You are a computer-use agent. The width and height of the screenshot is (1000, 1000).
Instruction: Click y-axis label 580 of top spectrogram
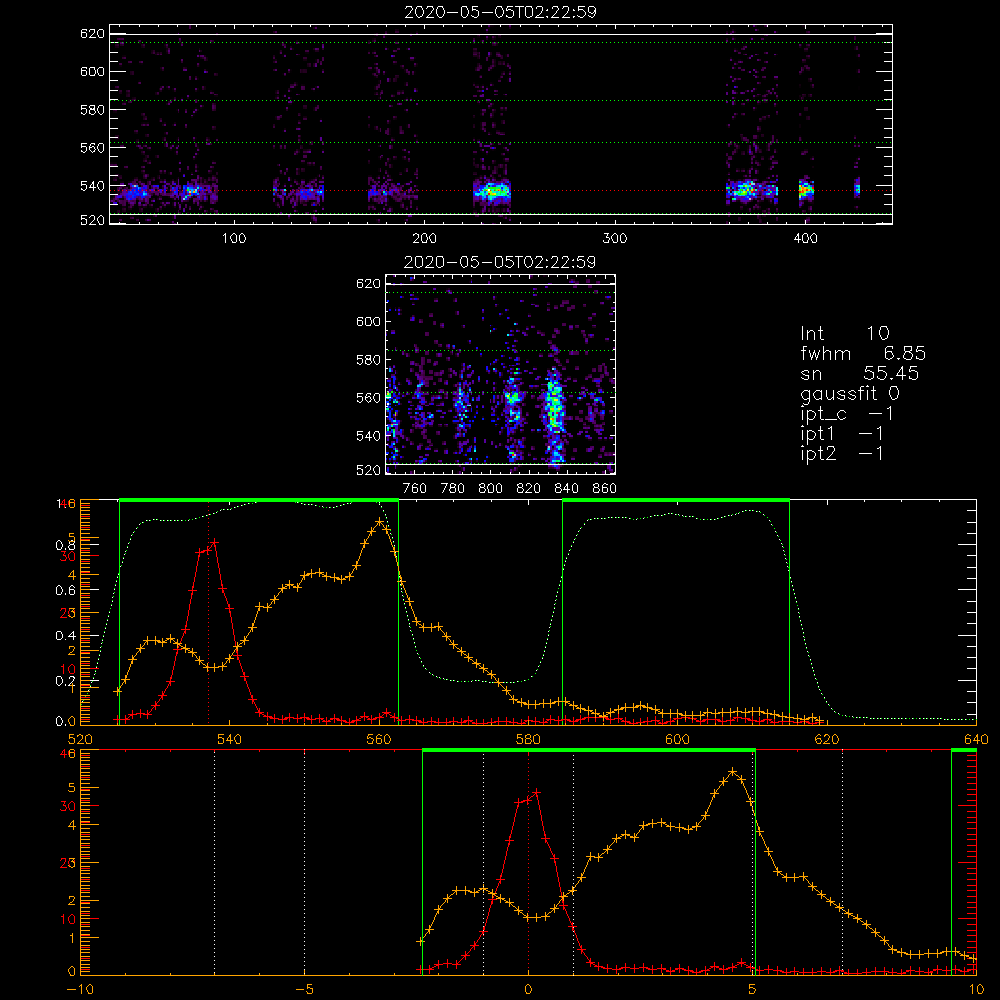point(92,110)
